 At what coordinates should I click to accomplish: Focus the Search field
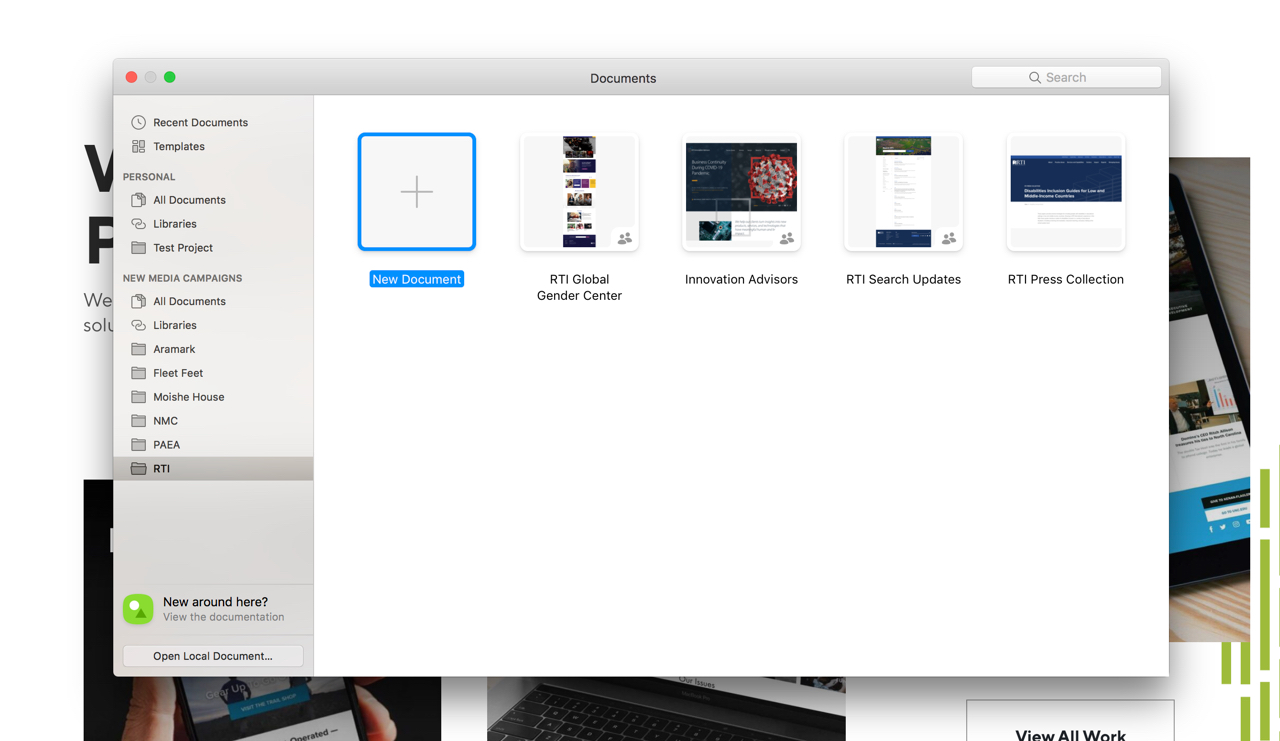(1066, 77)
